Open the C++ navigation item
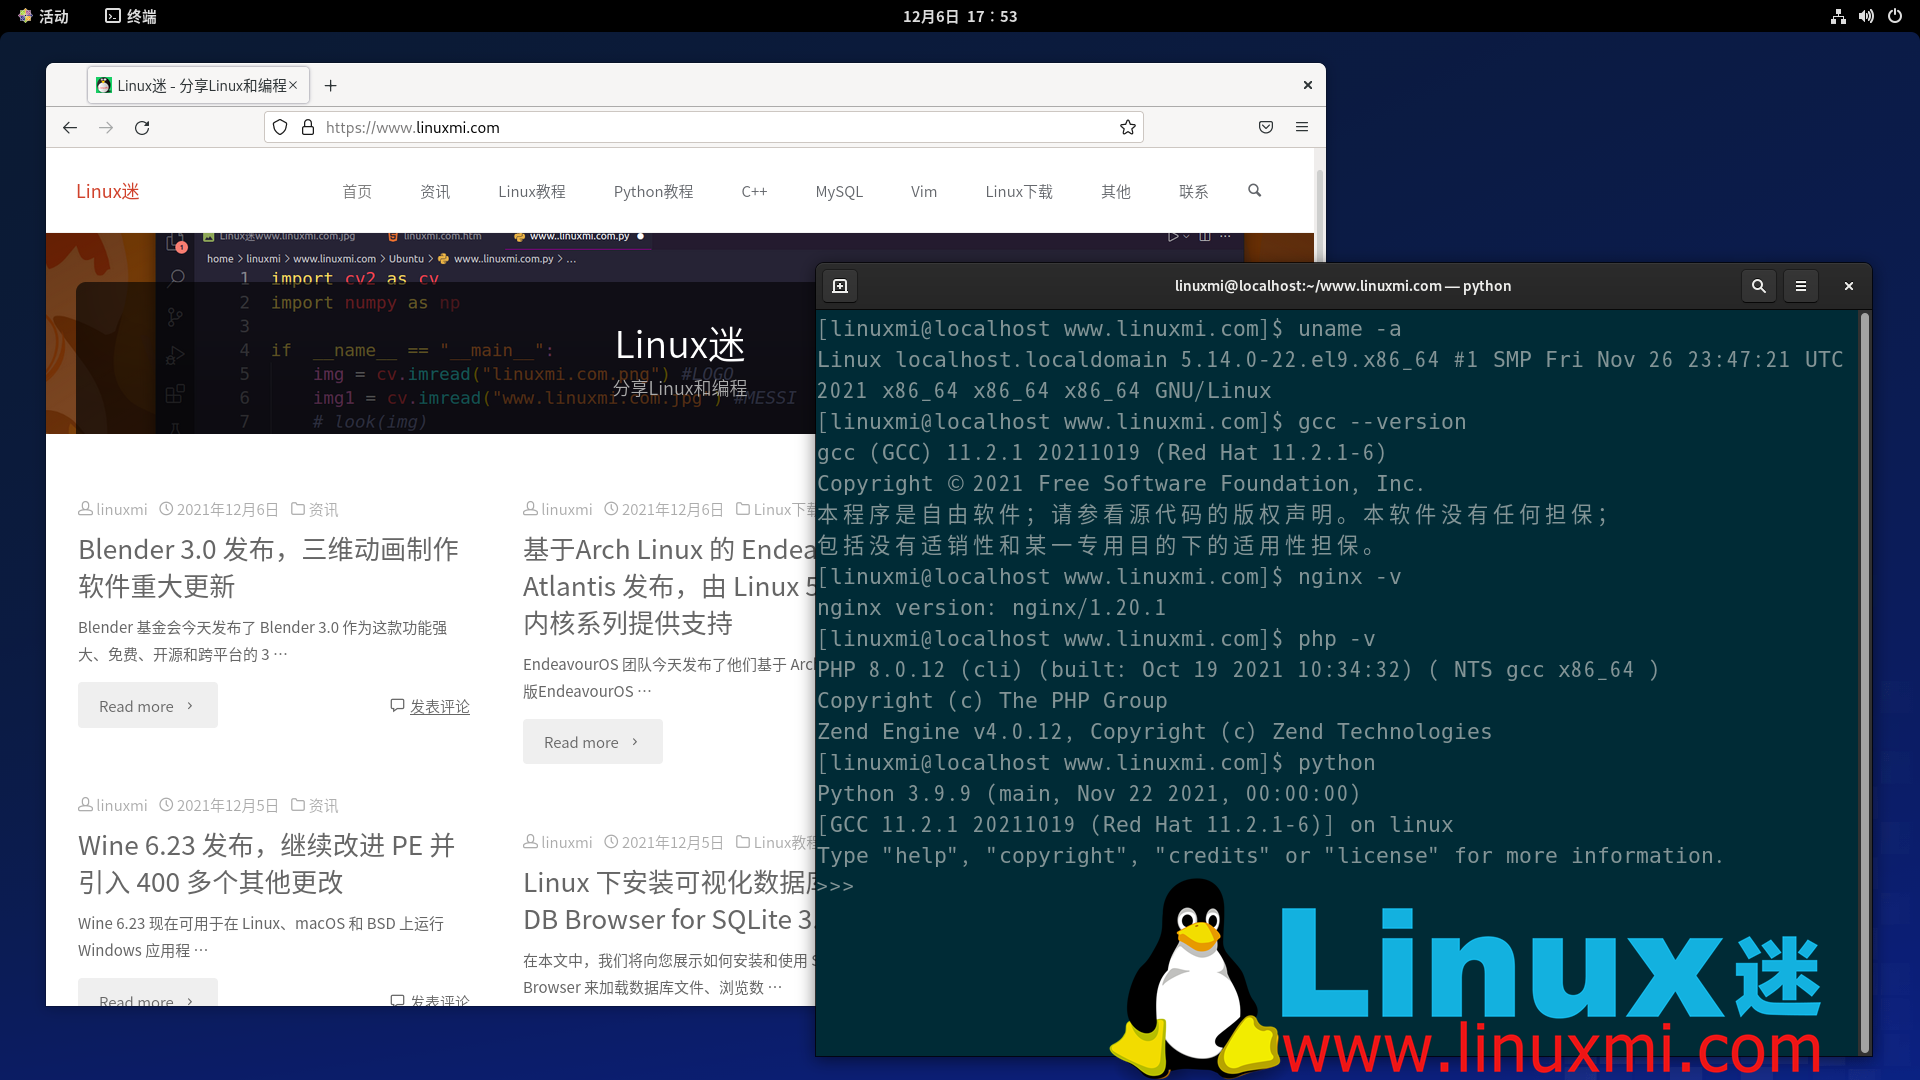 [754, 191]
